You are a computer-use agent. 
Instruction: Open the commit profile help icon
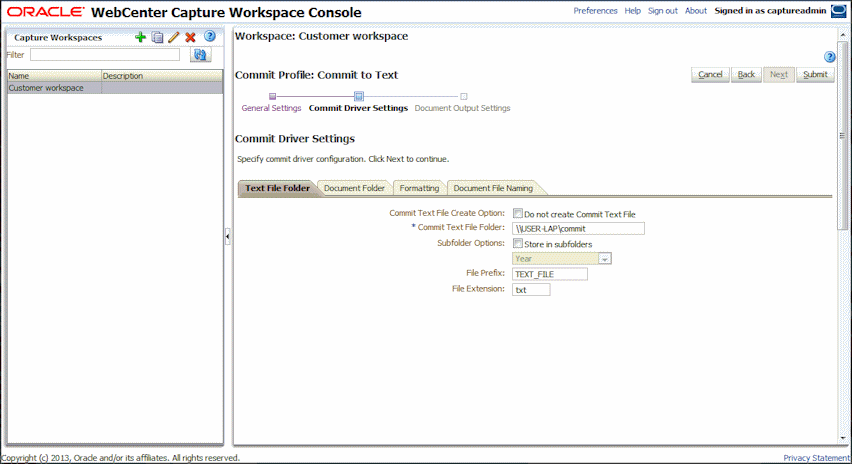829,57
